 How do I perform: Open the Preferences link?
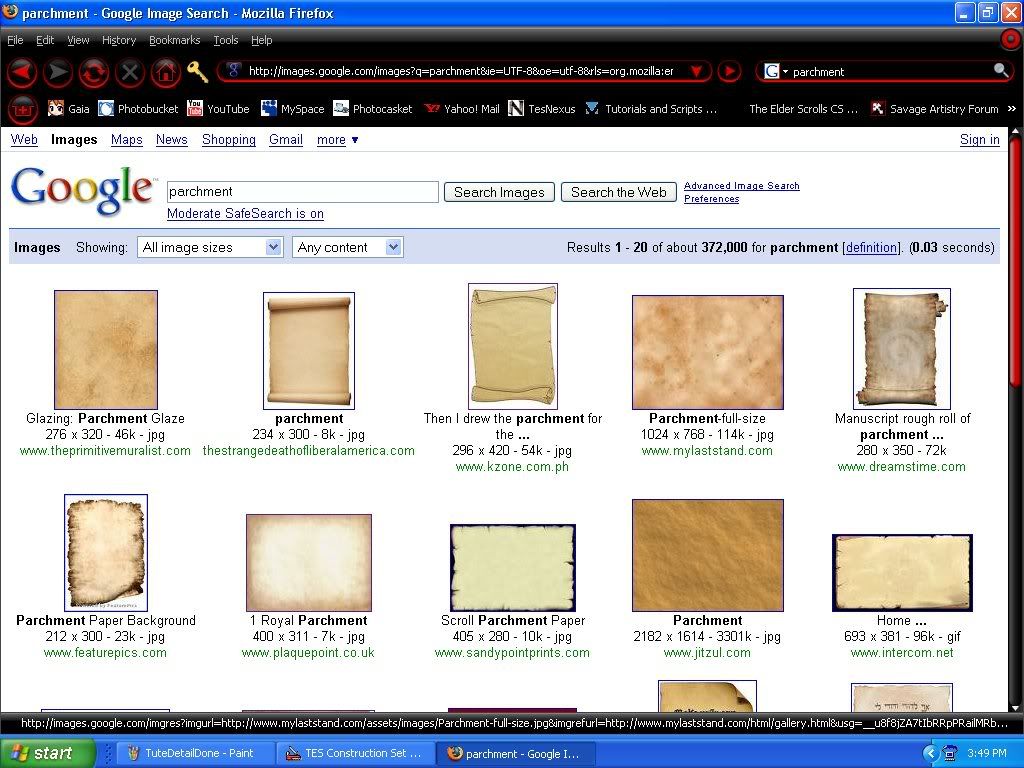[x=712, y=199]
